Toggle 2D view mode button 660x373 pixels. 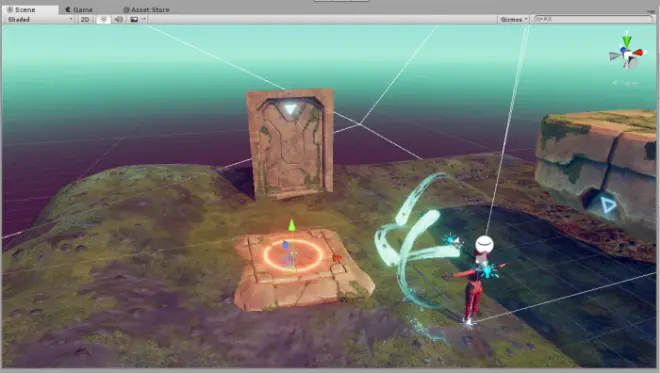coord(85,19)
